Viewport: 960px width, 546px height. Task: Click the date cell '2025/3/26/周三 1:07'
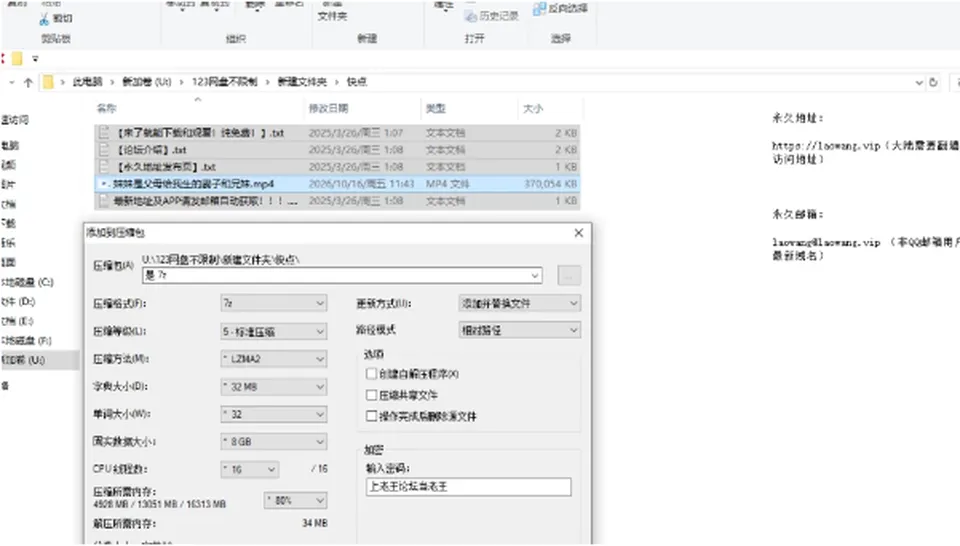pyautogui.click(x=356, y=132)
